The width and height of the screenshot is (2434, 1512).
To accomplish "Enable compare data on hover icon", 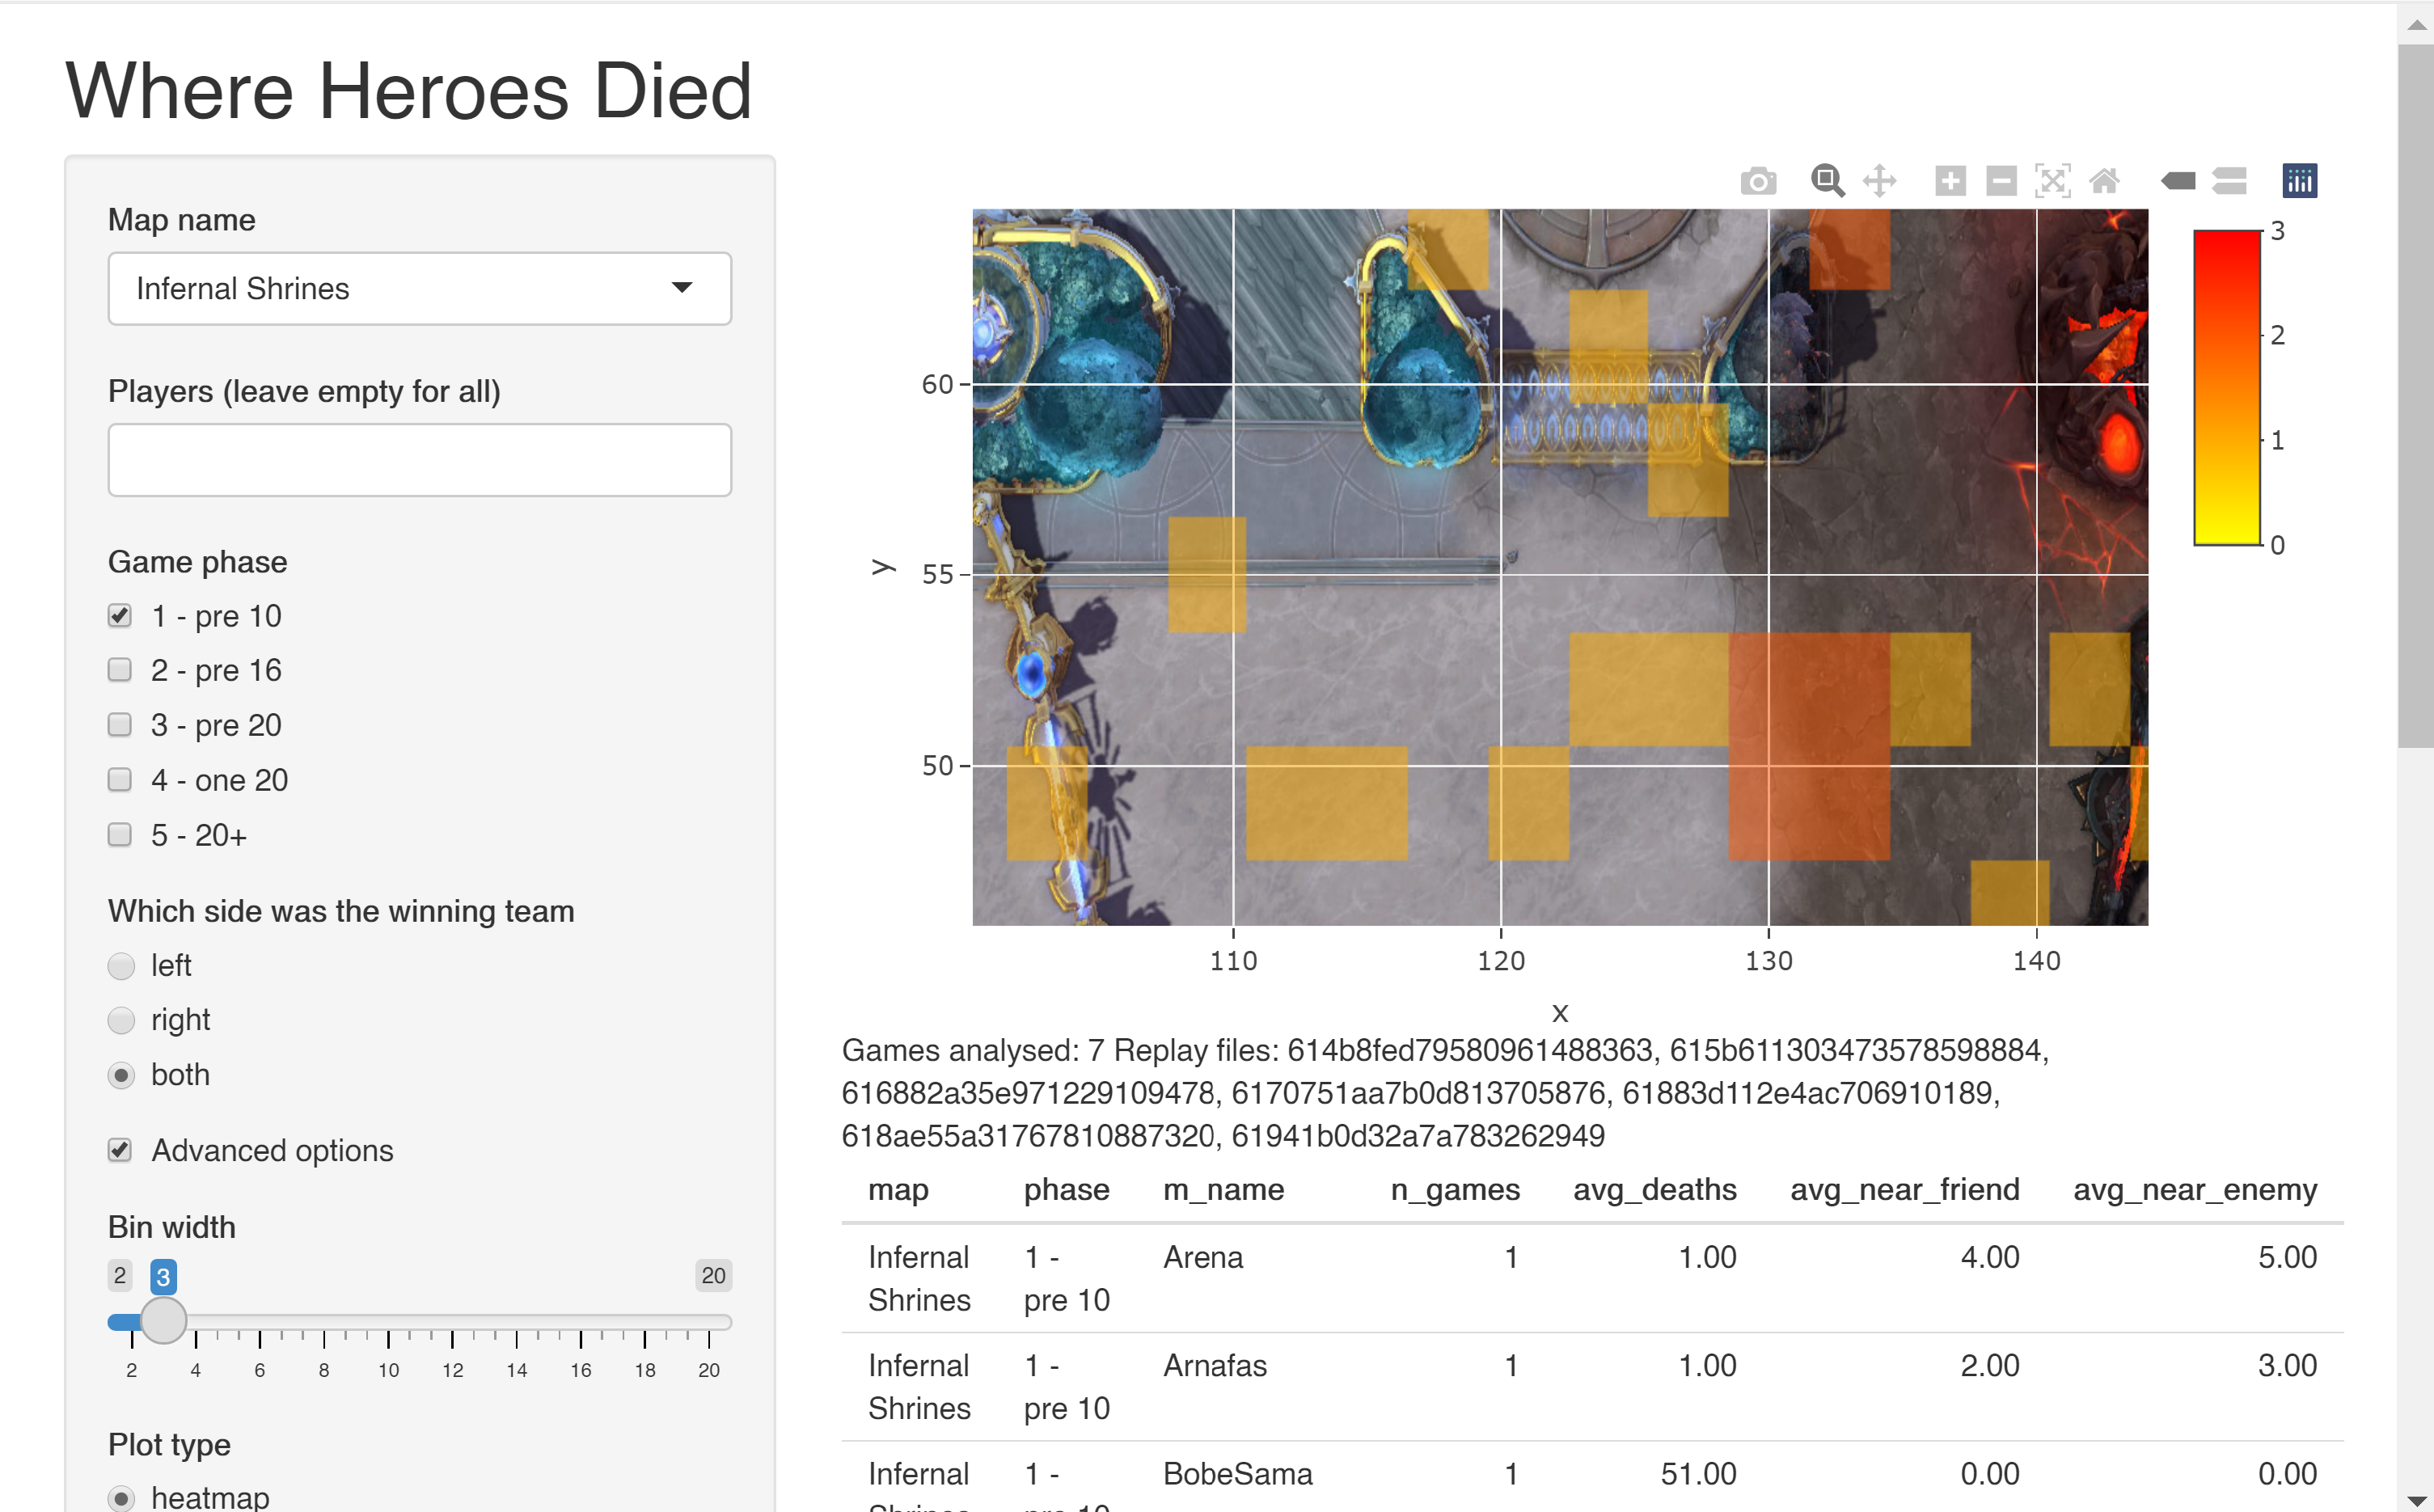I will tap(2229, 181).
